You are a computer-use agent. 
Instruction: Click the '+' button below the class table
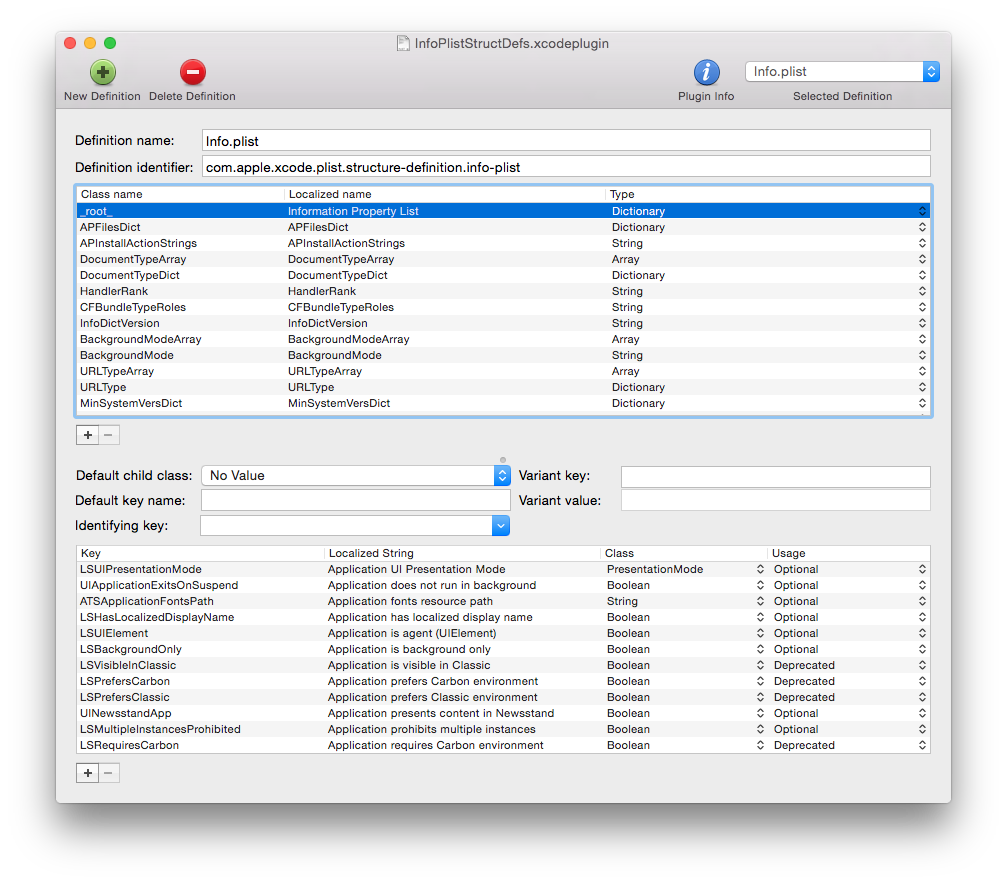[x=87, y=435]
